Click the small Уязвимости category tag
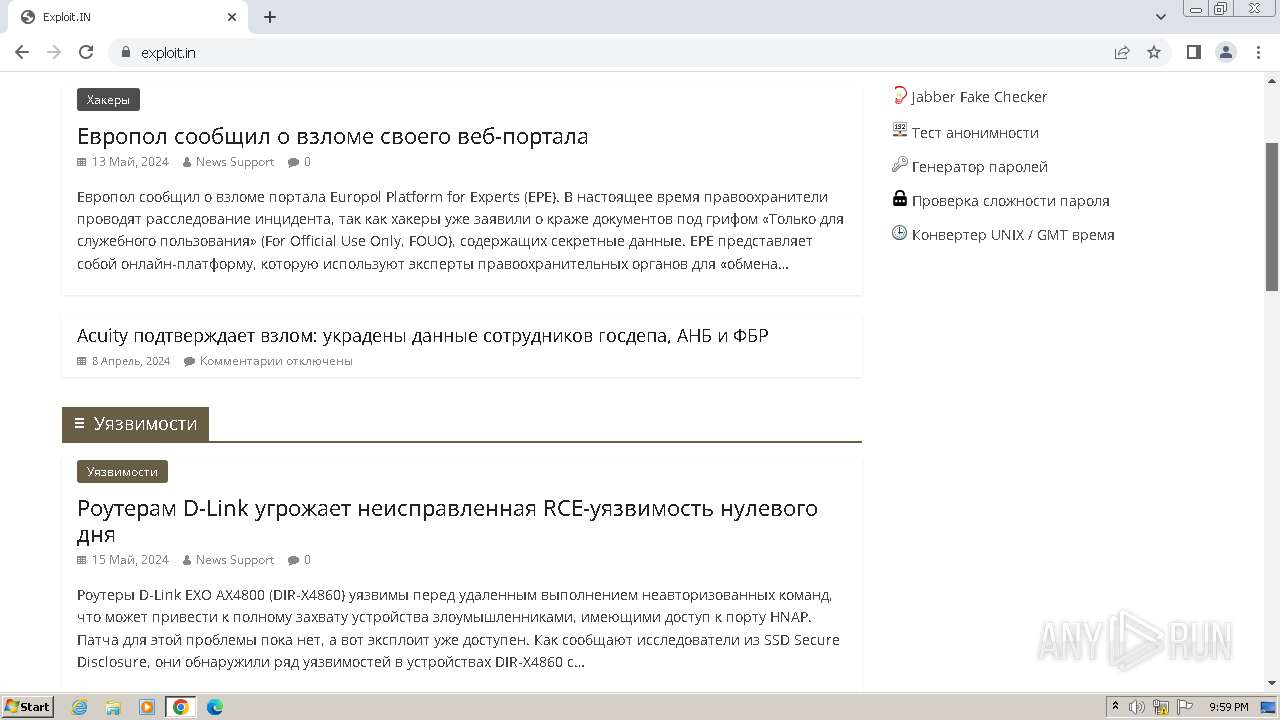This screenshot has height=720, width=1280. pyautogui.click(x=122, y=472)
